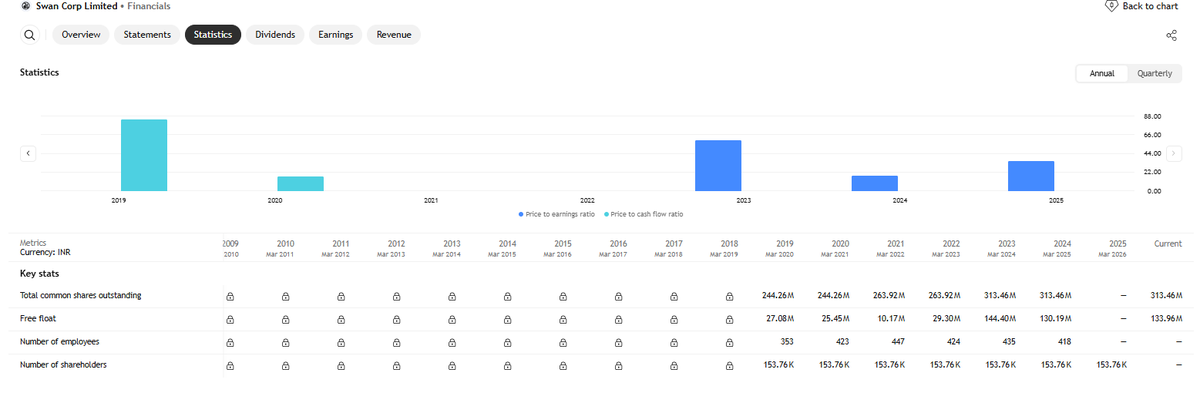1200x393 pixels.
Task: Click the 2024 blue chart bar
Action: pyautogui.click(x=874, y=183)
